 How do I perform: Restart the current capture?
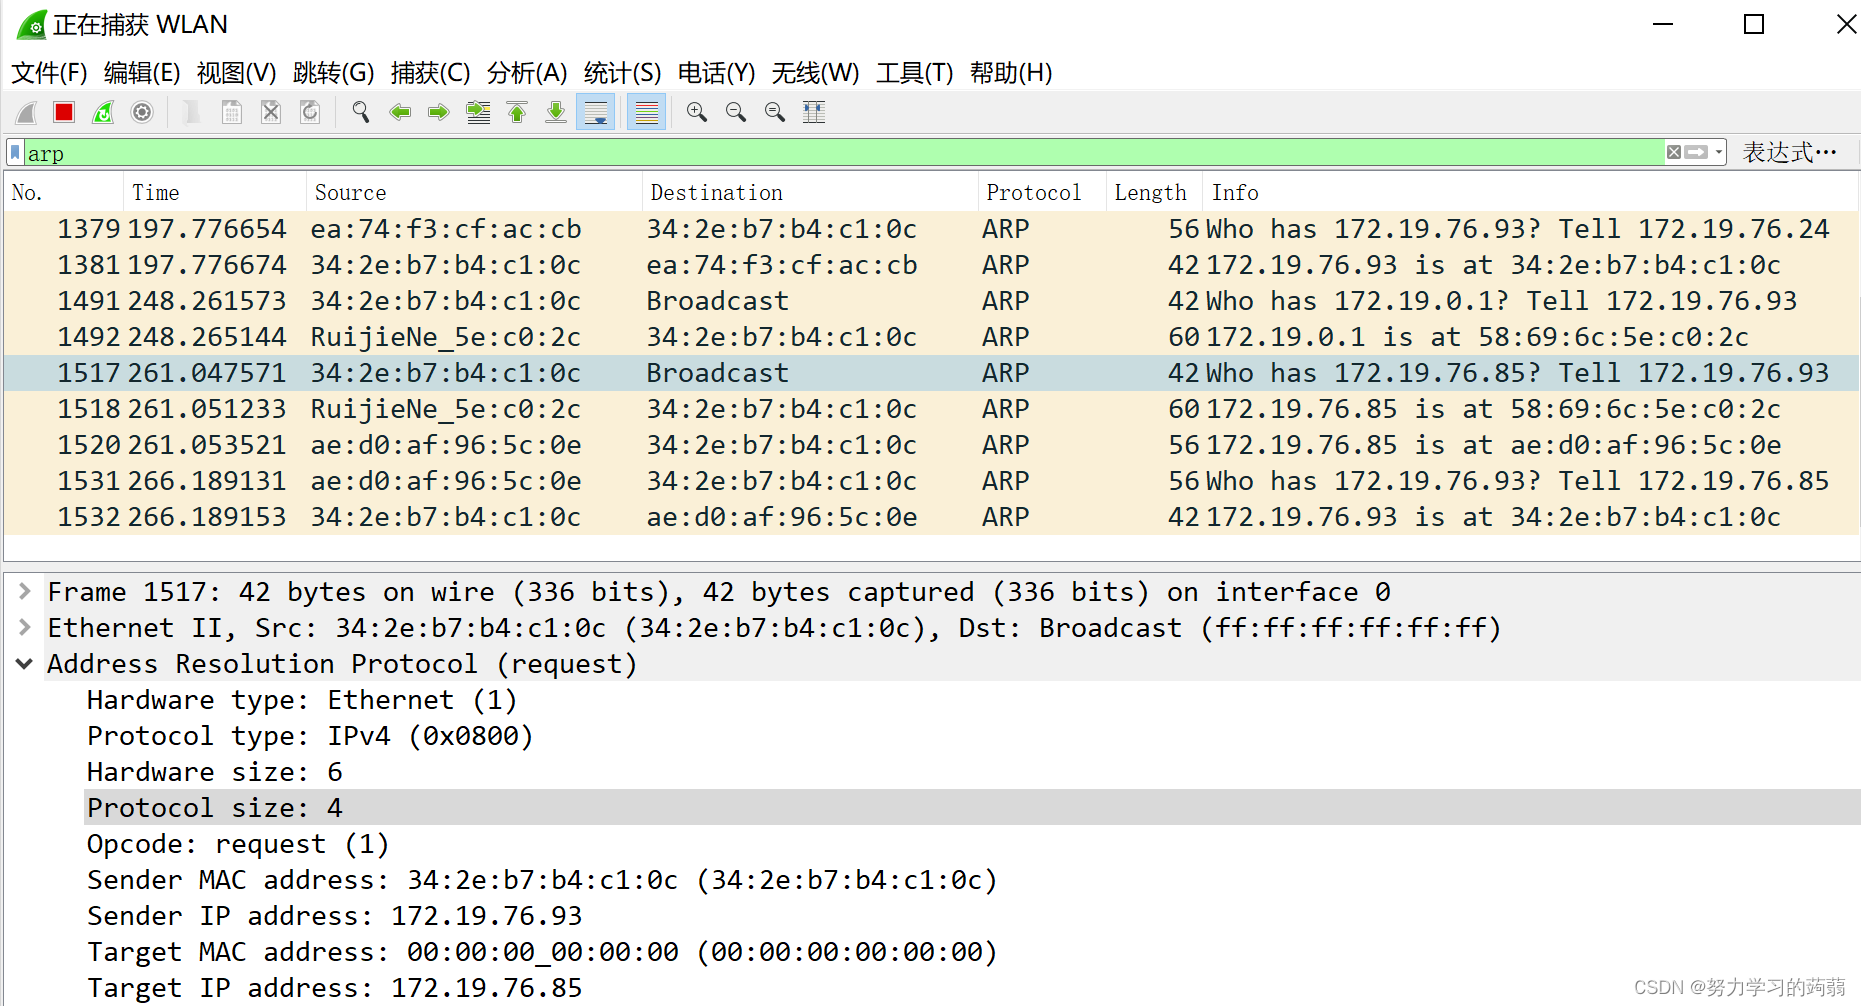[103, 112]
